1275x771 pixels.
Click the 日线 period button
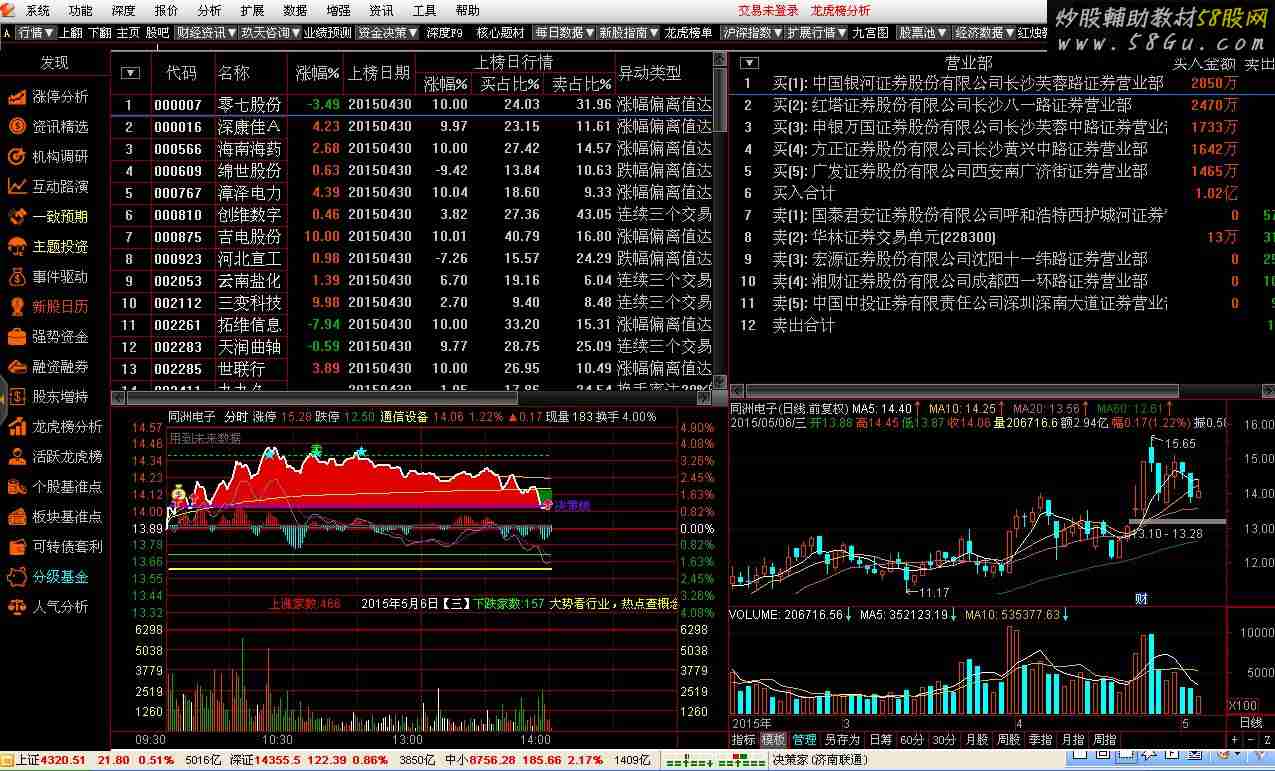pos(1251,723)
